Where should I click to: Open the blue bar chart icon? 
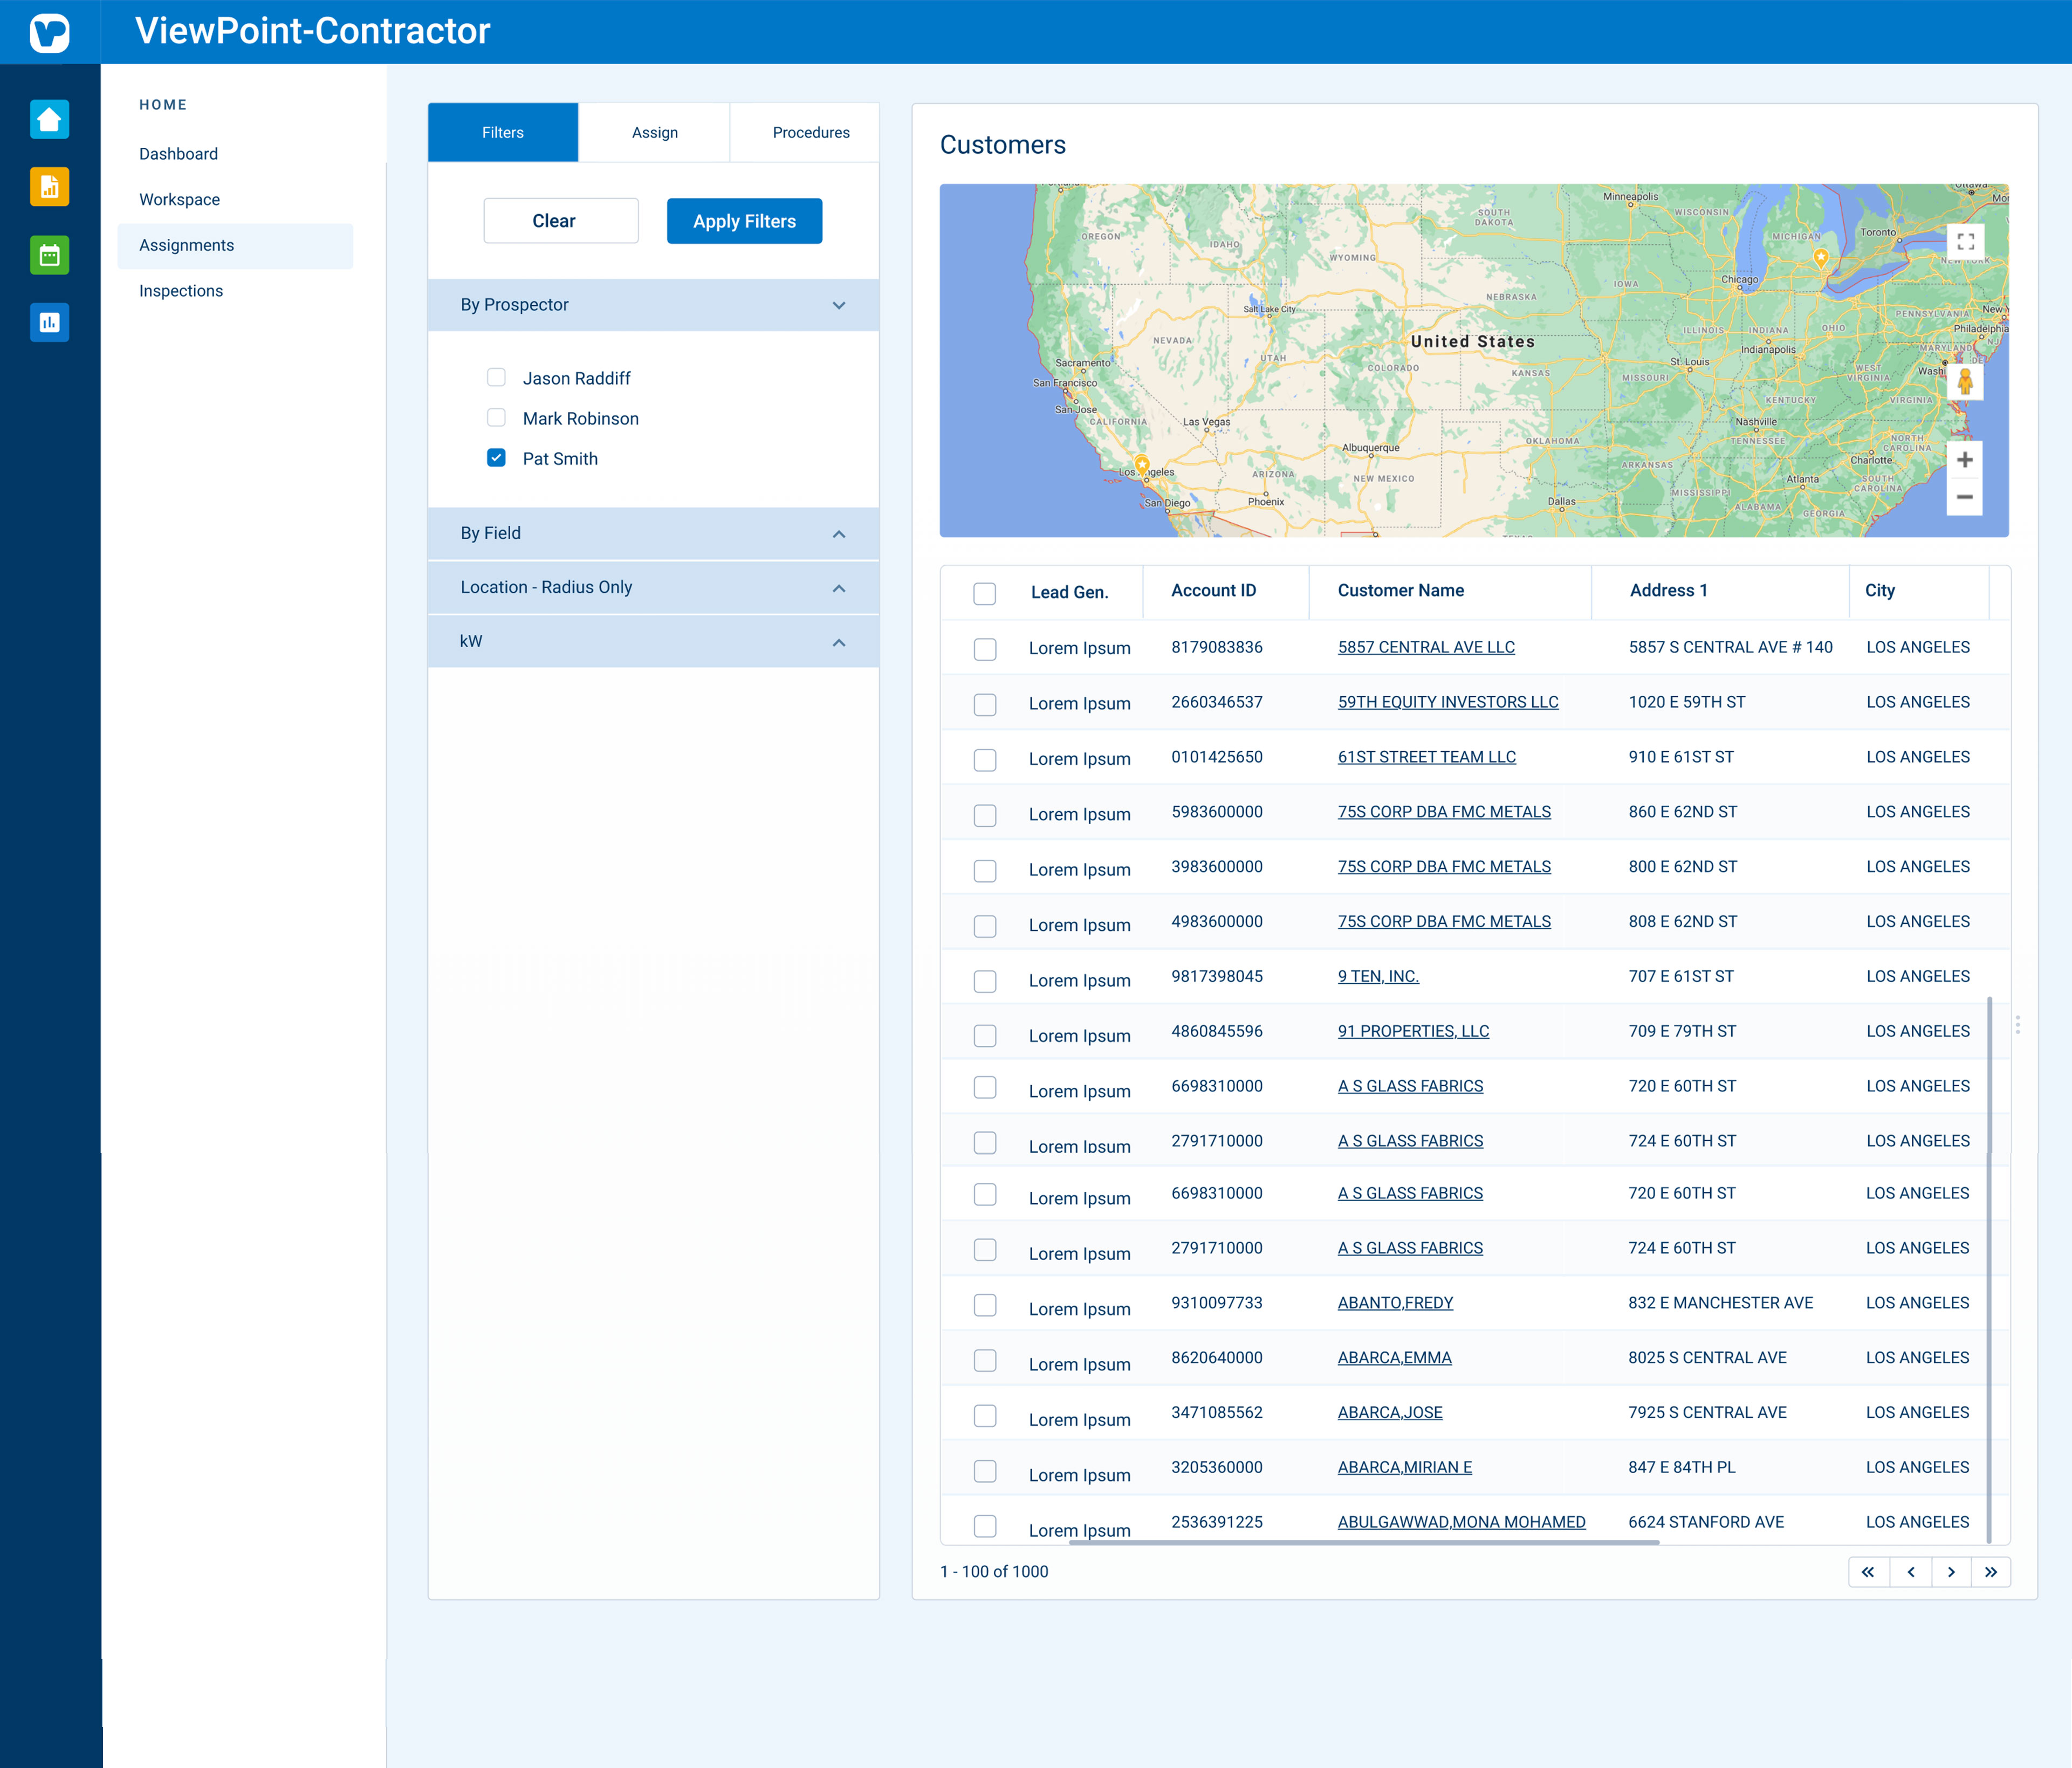(x=49, y=322)
